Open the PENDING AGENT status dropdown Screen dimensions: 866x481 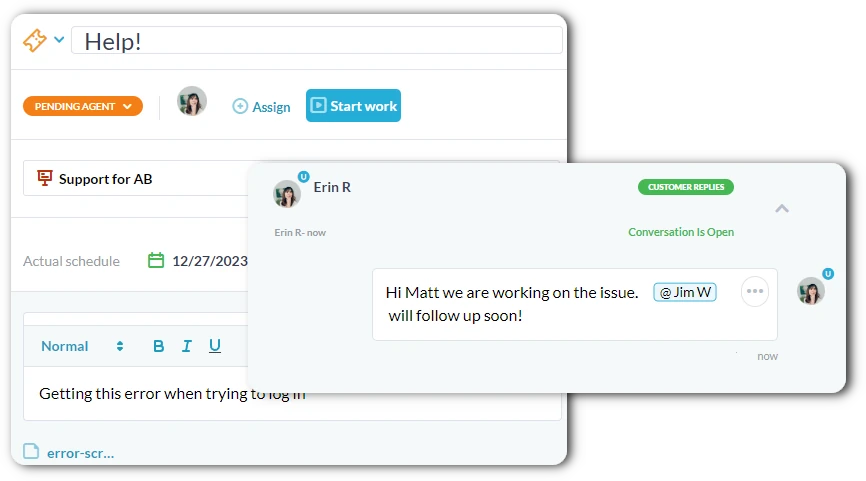[x=83, y=106]
